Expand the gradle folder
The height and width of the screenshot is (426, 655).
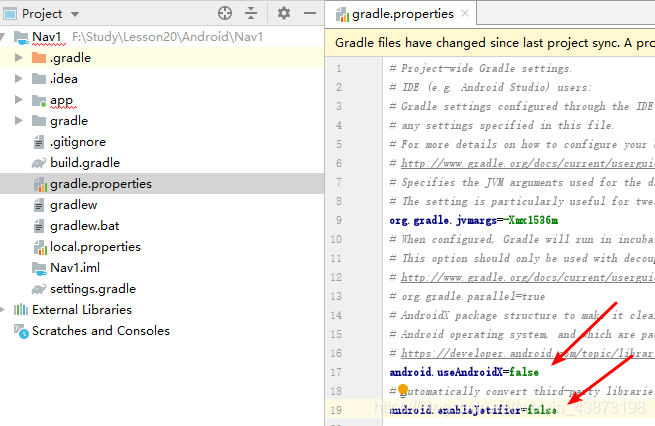[x=18, y=121]
